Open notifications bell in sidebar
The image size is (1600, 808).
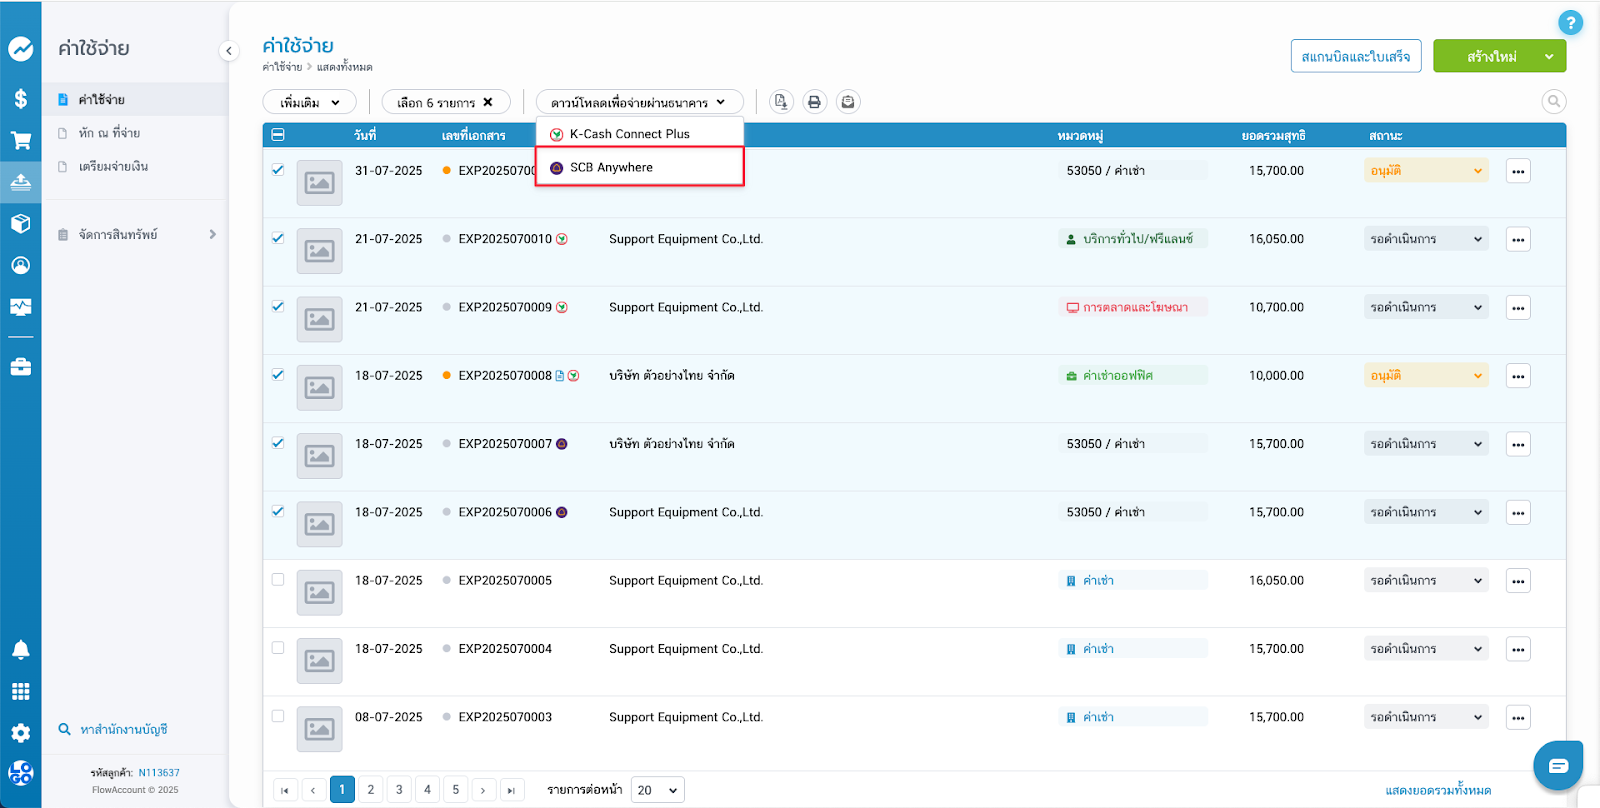(x=20, y=650)
